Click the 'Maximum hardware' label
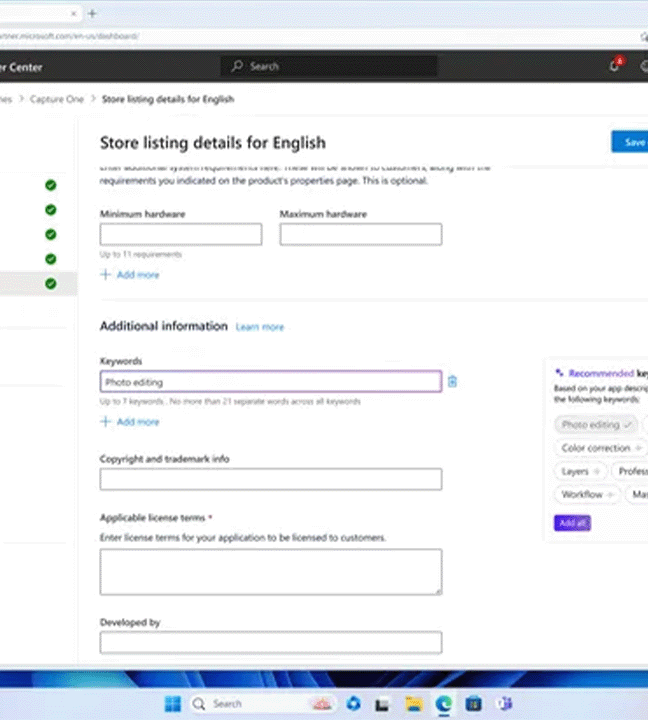 click(x=323, y=214)
